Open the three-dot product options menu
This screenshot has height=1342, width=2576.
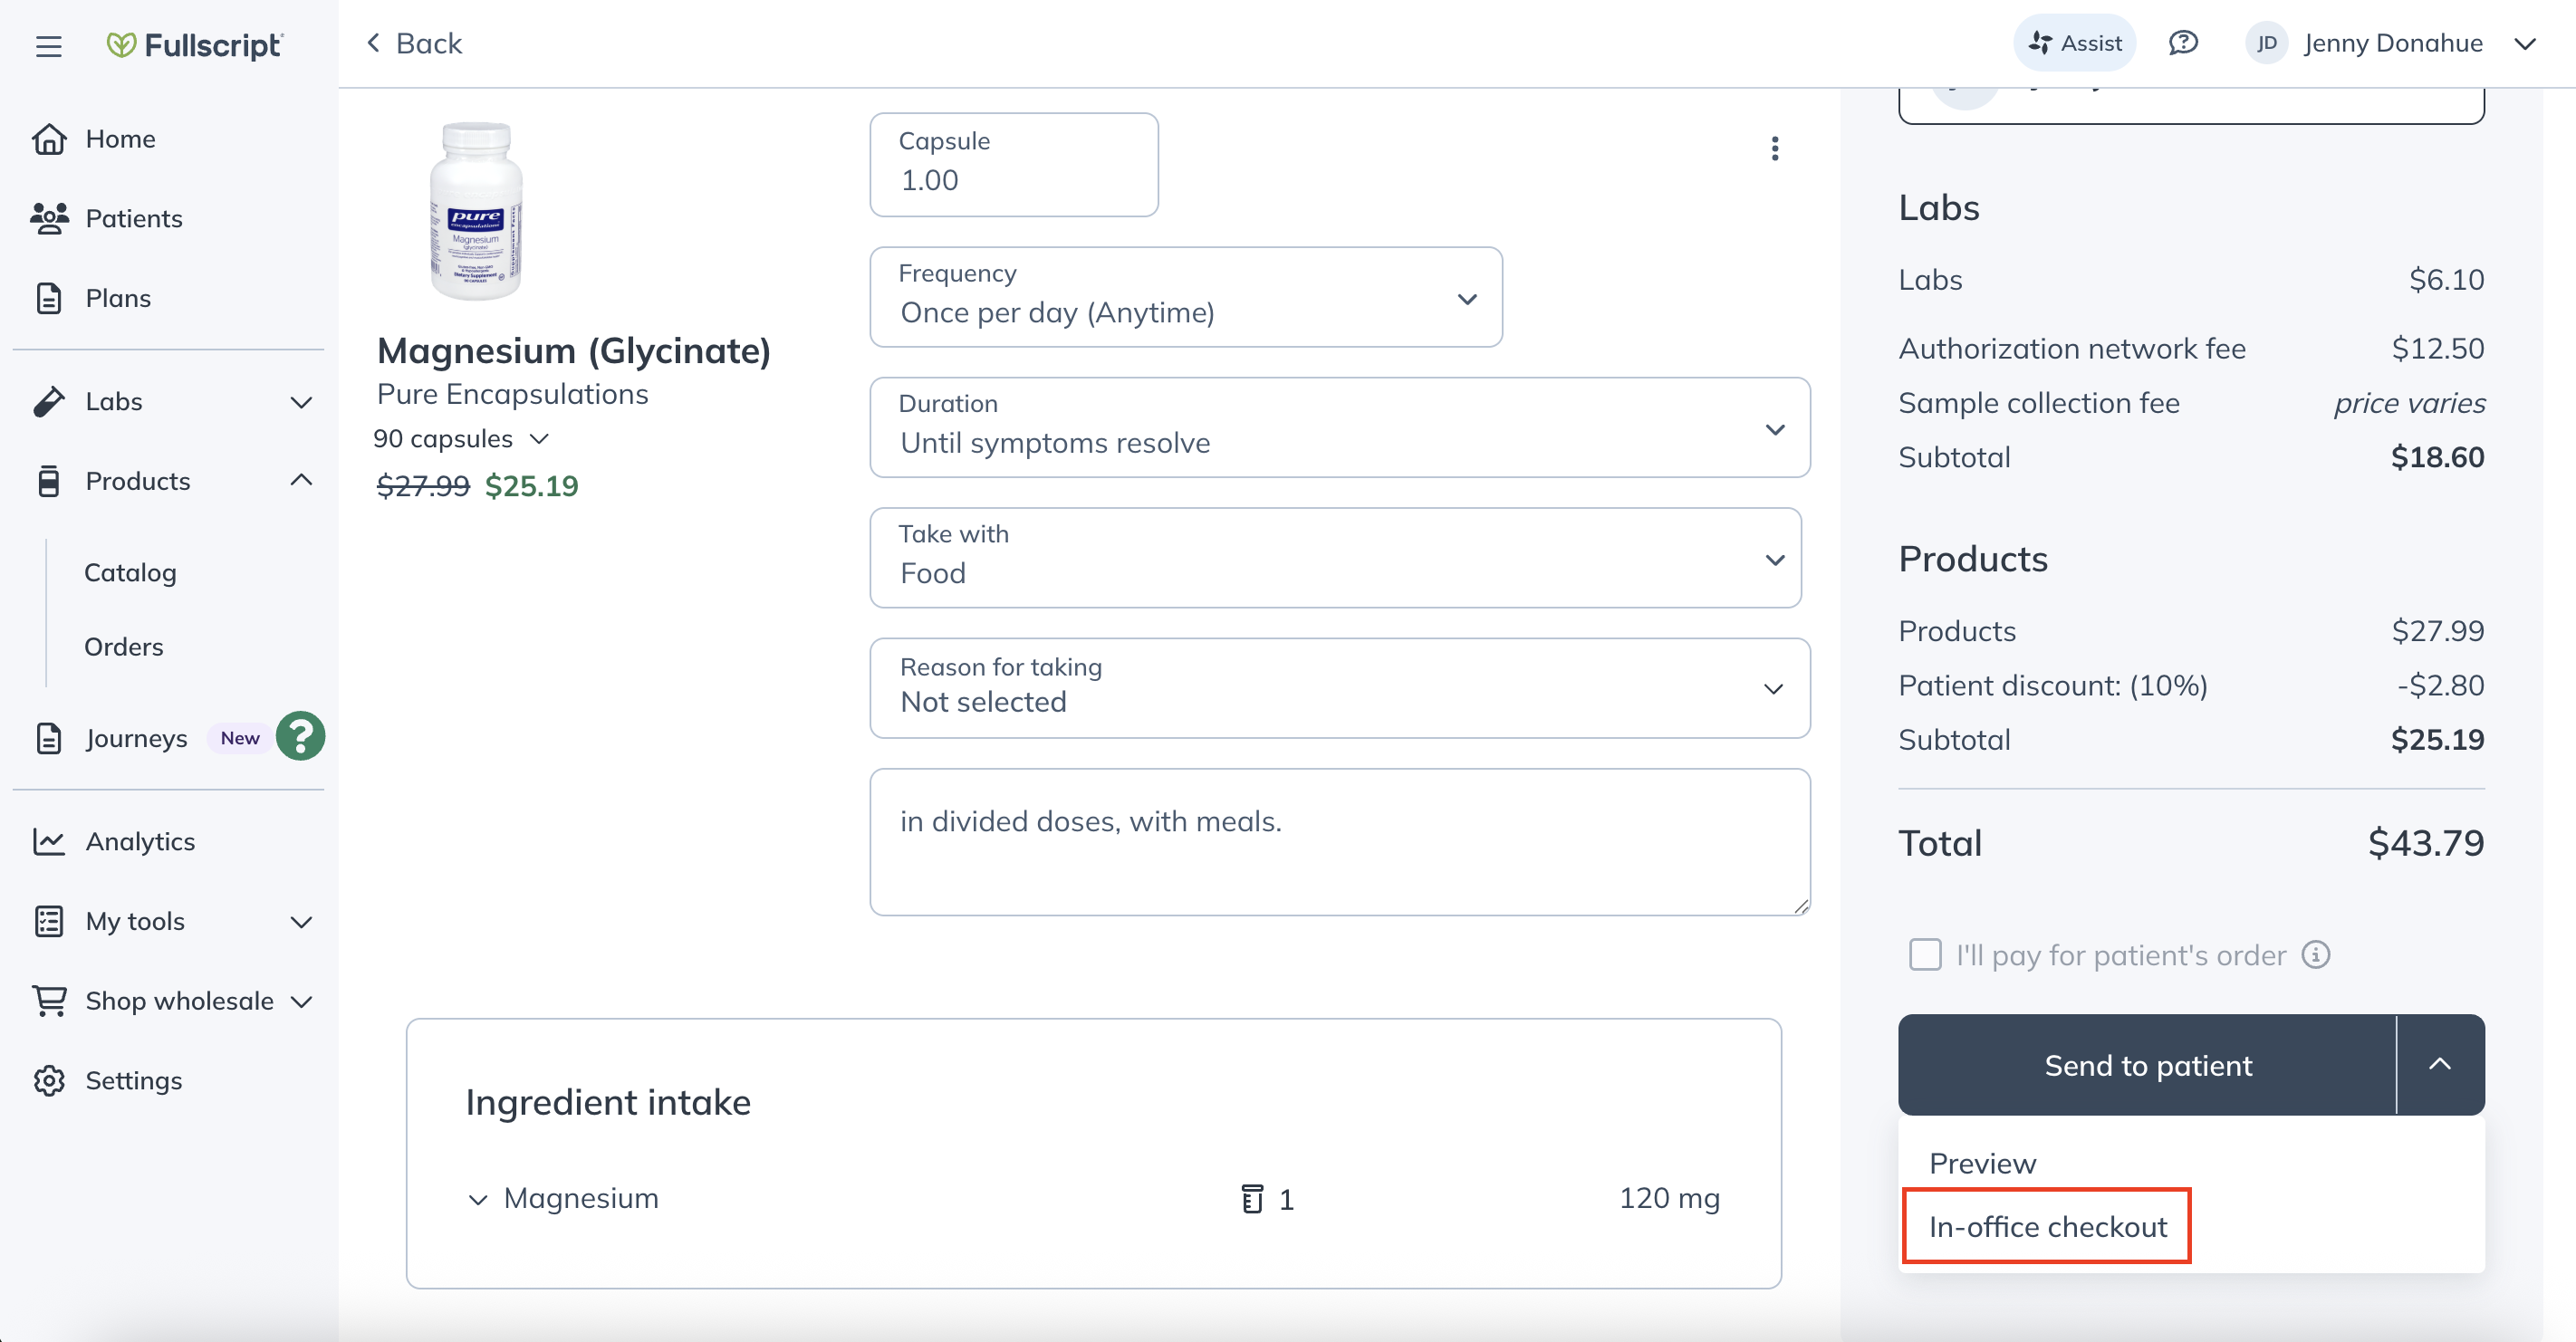tap(1774, 149)
